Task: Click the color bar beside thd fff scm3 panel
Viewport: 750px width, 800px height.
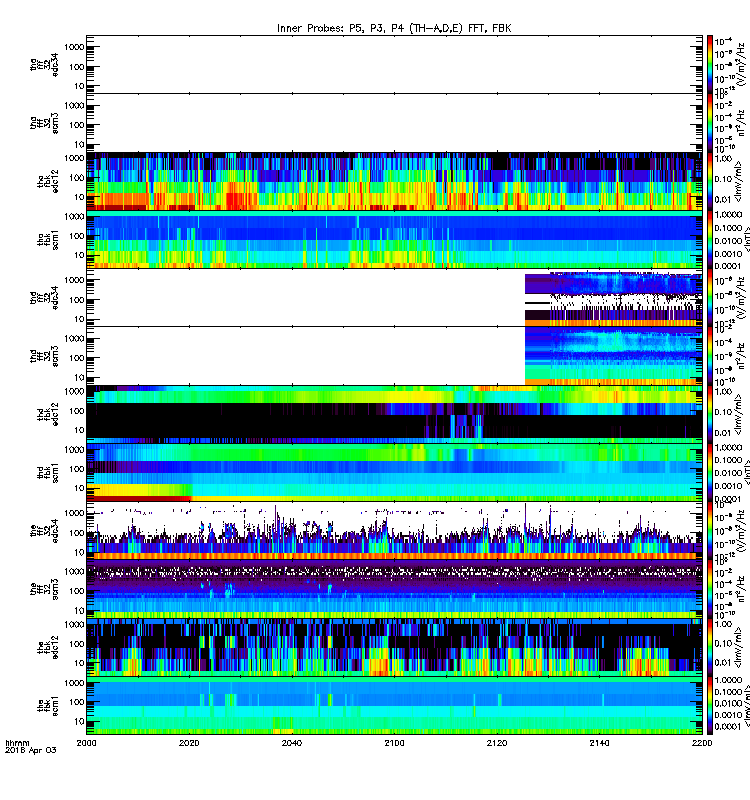Action: click(x=709, y=356)
